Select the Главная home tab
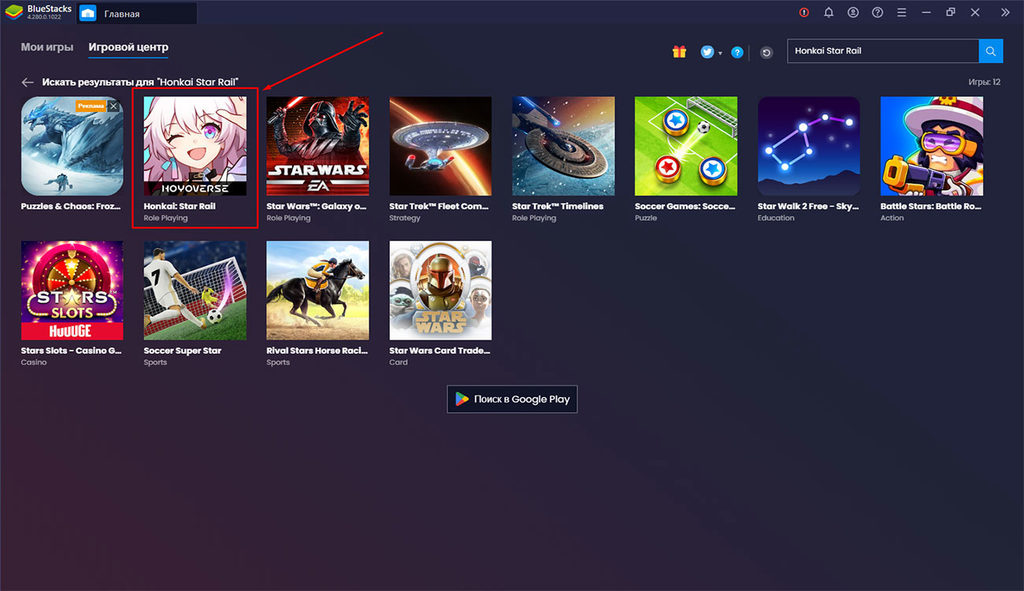1024x591 pixels. coord(137,13)
